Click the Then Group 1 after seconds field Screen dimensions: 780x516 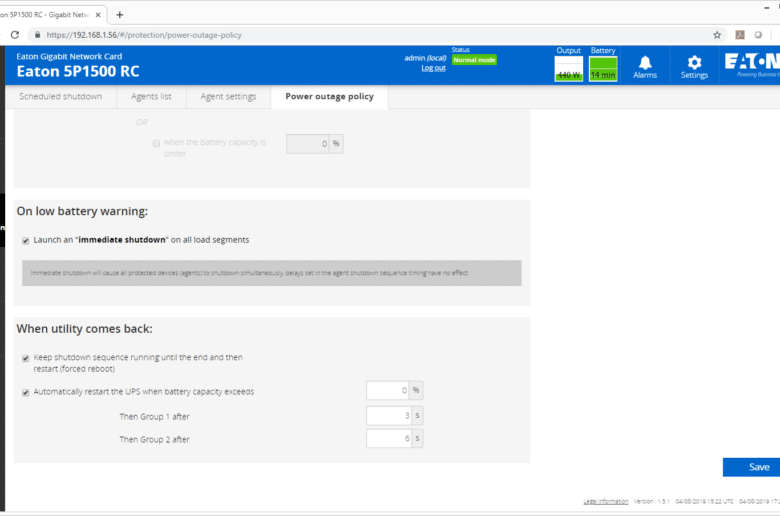coord(389,415)
